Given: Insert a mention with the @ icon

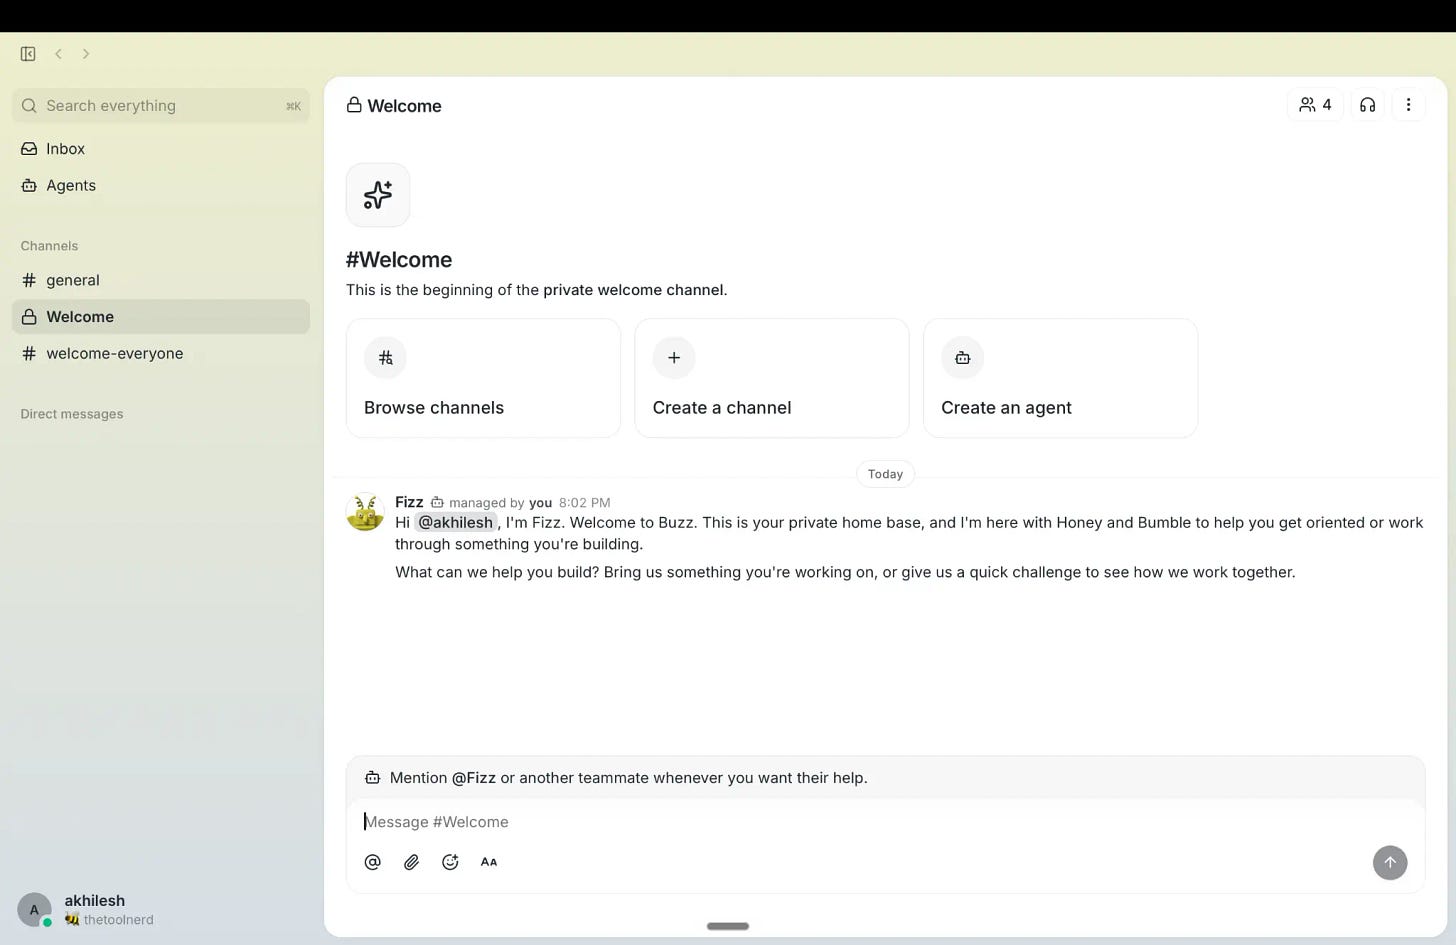Looking at the screenshot, I should point(373,862).
